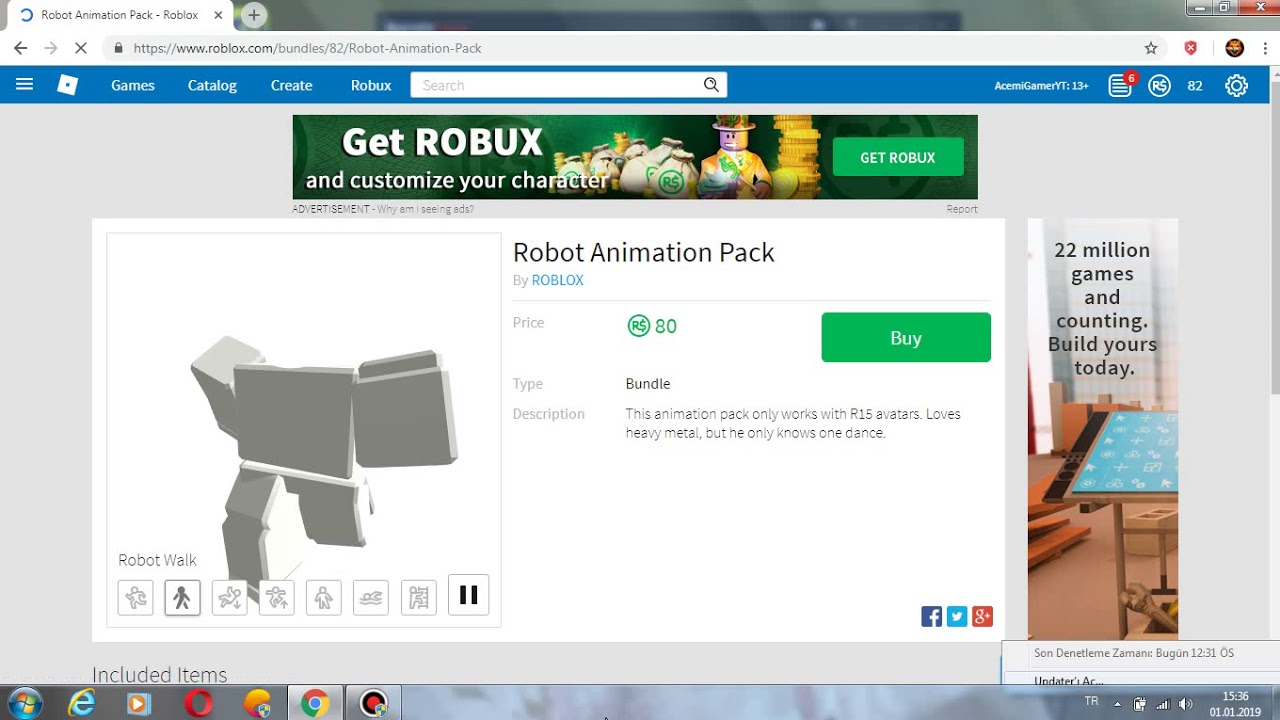Screen dimensions: 1280x720
Task: Show hidden system tray icons
Action: click(x=1117, y=703)
